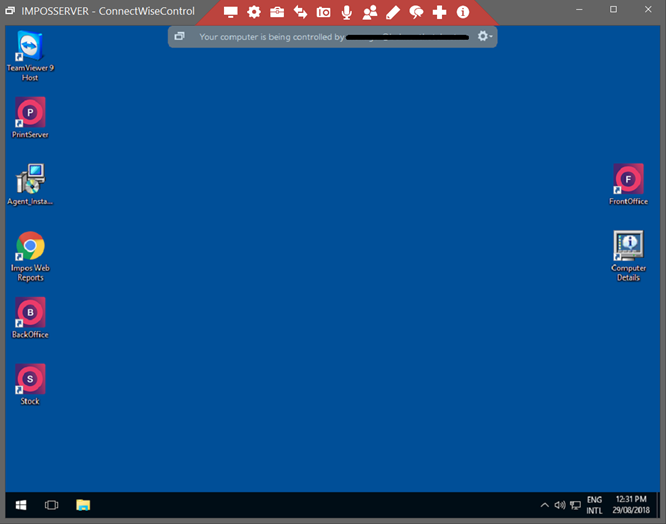Screen dimensions: 666x524
Task: Click the network tray icon
Action: coord(576,505)
